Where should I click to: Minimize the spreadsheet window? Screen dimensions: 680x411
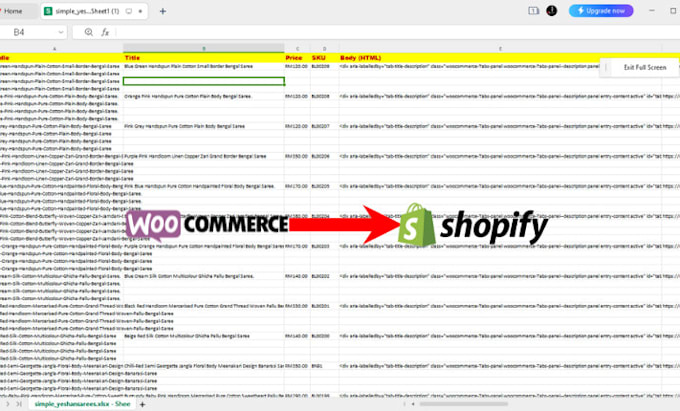[x=652, y=11]
